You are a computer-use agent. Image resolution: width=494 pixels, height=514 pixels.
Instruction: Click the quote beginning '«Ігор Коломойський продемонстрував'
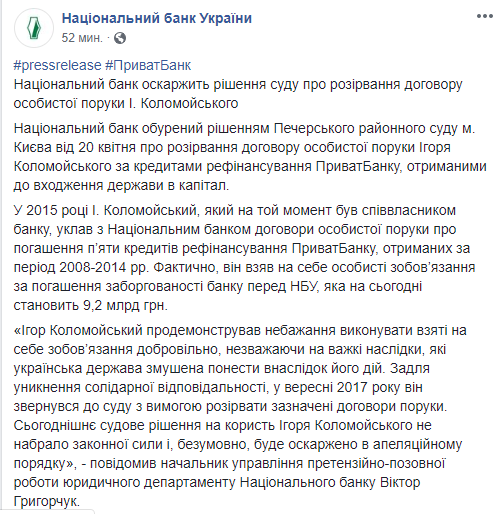[240, 416]
